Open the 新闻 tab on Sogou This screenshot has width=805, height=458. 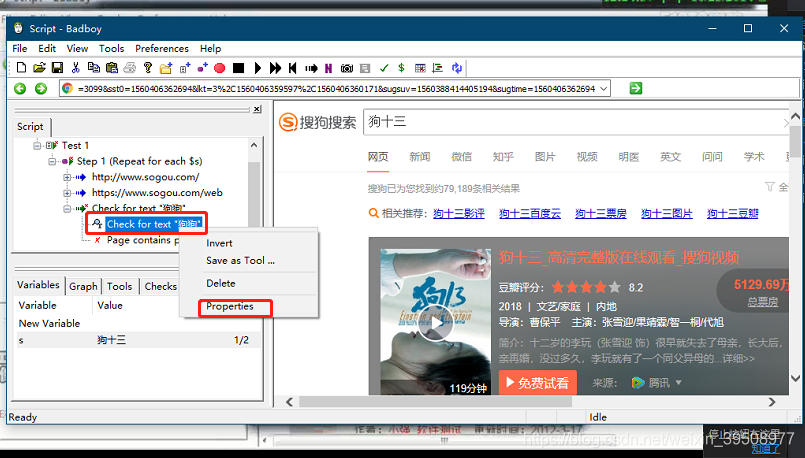[x=419, y=157]
